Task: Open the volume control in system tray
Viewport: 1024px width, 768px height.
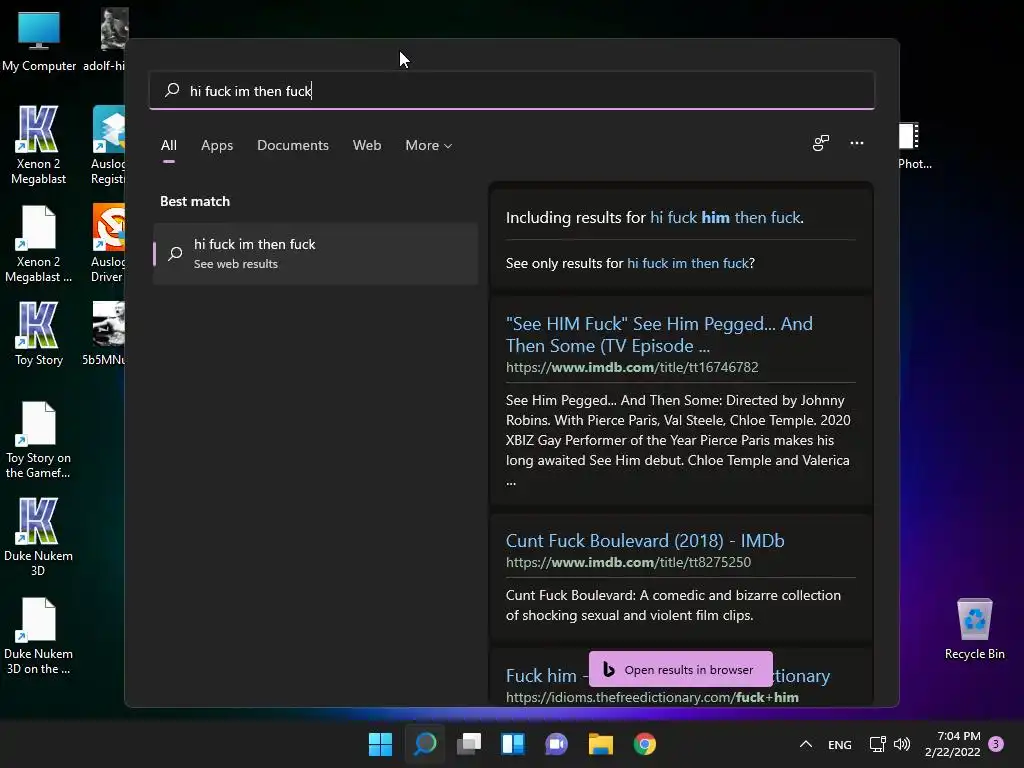Action: (902, 744)
